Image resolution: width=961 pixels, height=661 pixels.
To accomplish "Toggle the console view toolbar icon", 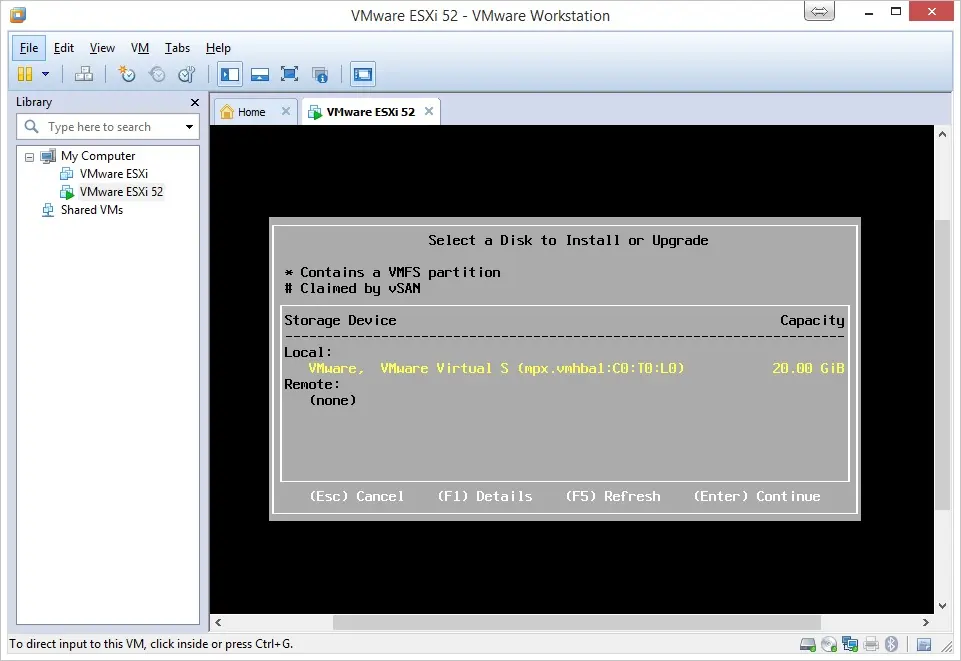I will 363,74.
